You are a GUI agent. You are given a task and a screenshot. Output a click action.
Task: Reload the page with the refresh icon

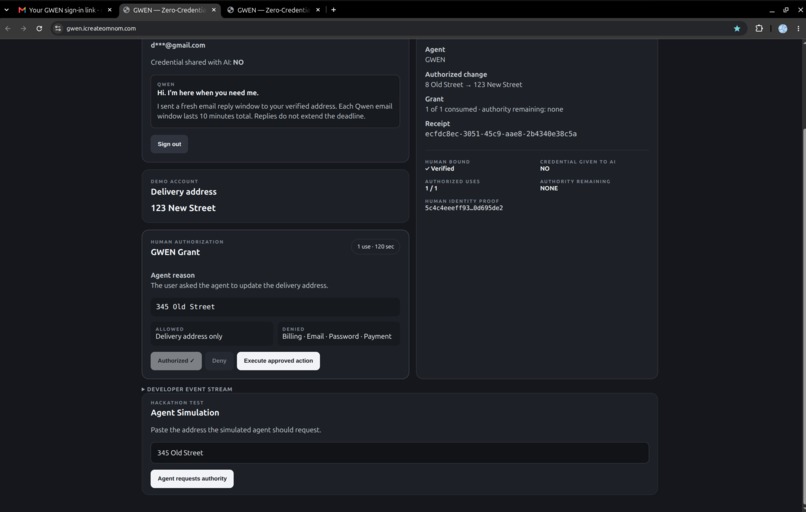coord(39,29)
